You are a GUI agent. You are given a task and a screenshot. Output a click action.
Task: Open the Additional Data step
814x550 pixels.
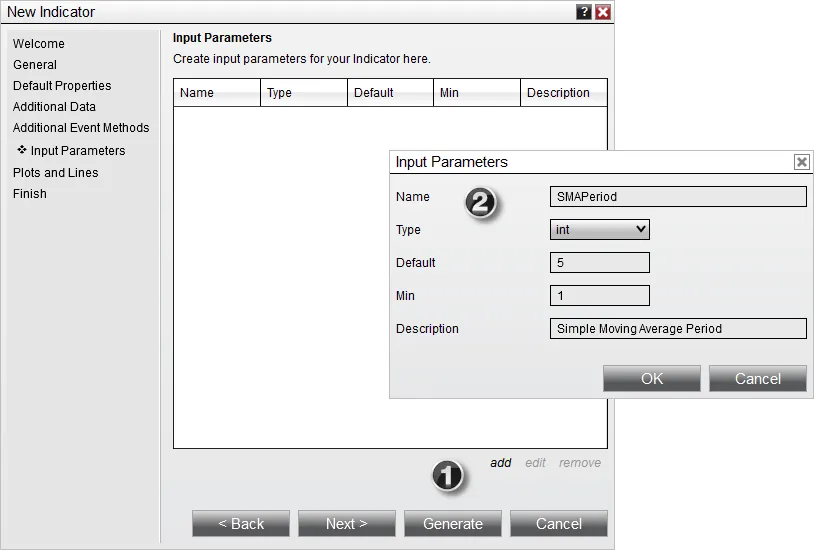[x=54, y=106]
